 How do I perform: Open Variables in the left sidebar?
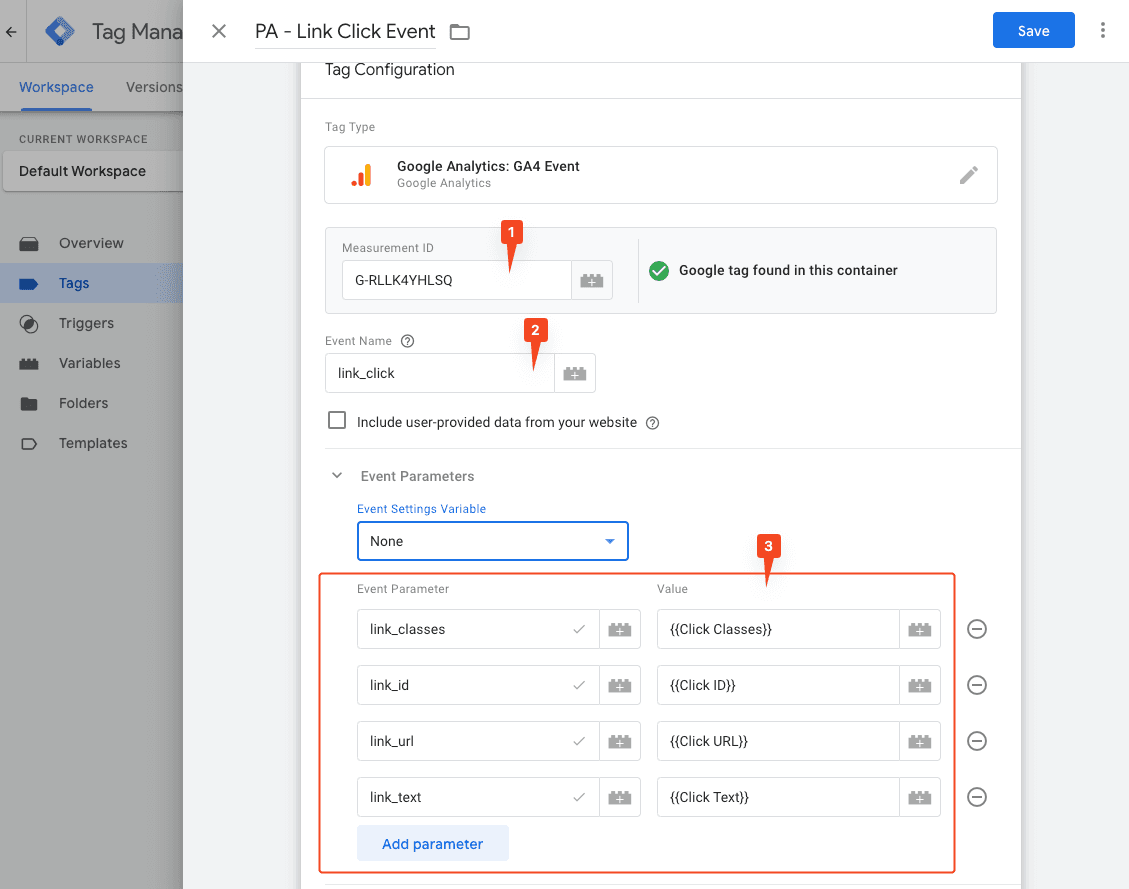pyautogui.click(x=89, y=363)
